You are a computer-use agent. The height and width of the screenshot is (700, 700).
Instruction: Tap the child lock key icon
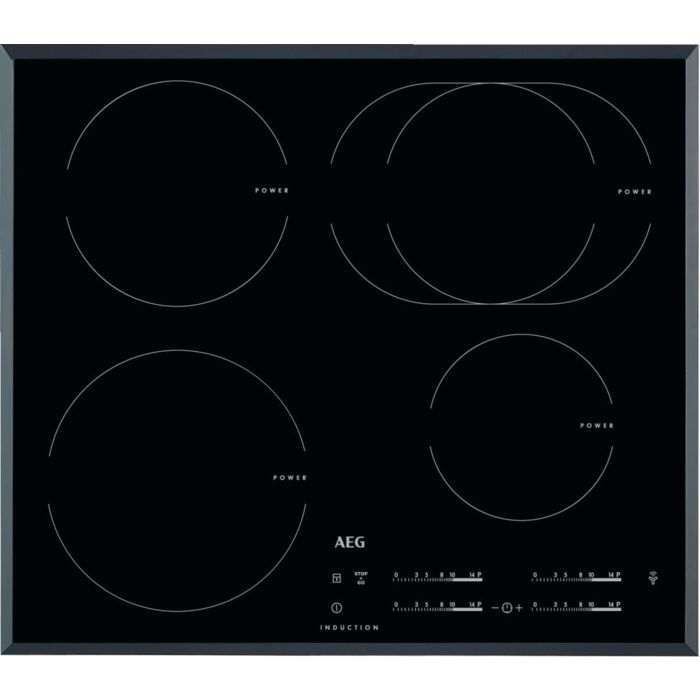coord(337,578)
